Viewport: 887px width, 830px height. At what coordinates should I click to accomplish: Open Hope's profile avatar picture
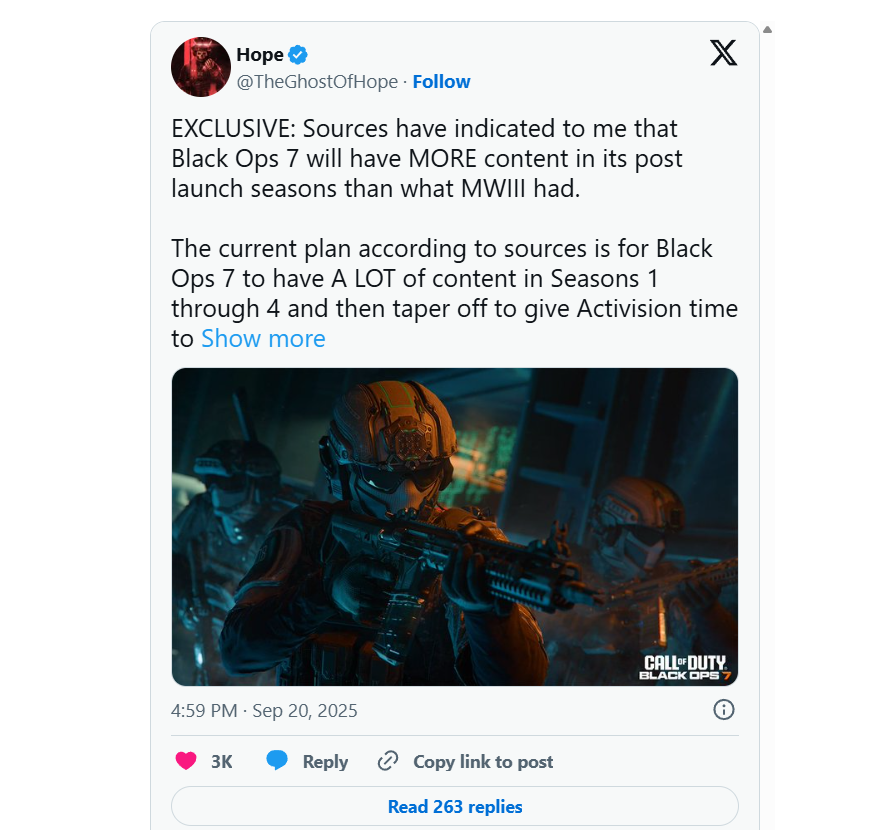point(201,67)
